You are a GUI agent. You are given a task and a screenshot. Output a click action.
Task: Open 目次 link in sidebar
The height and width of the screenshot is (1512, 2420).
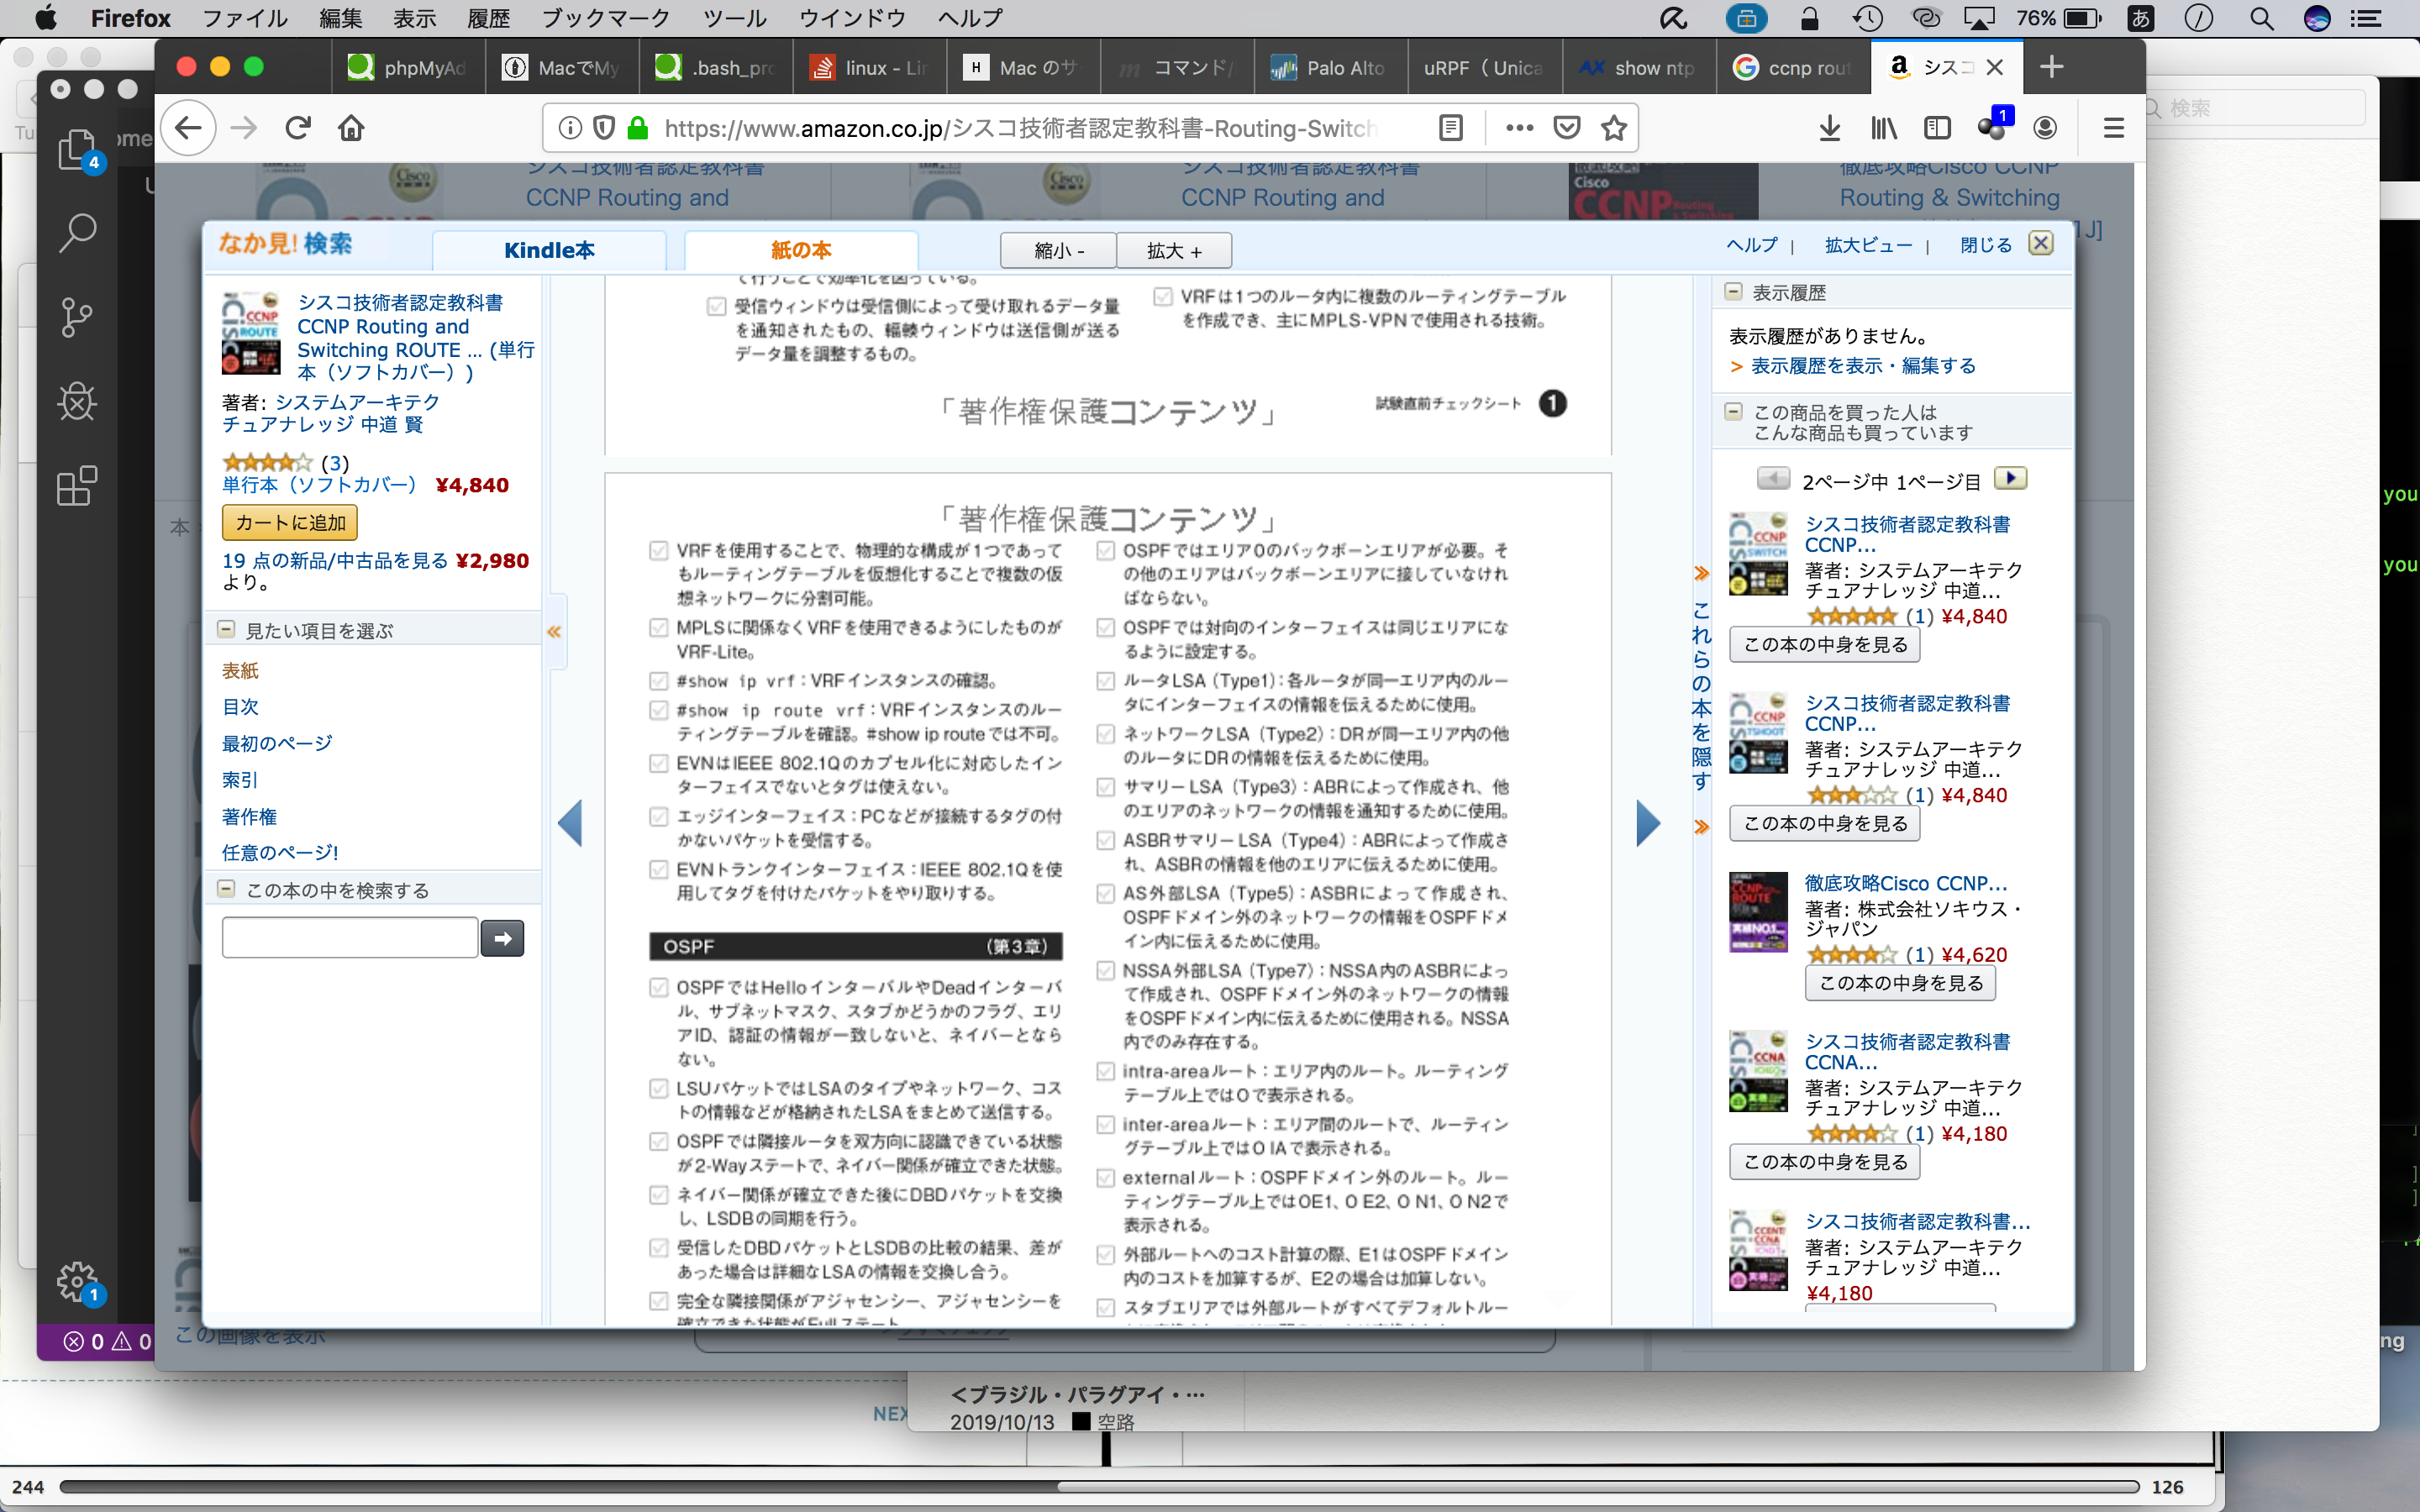point(240,706)
